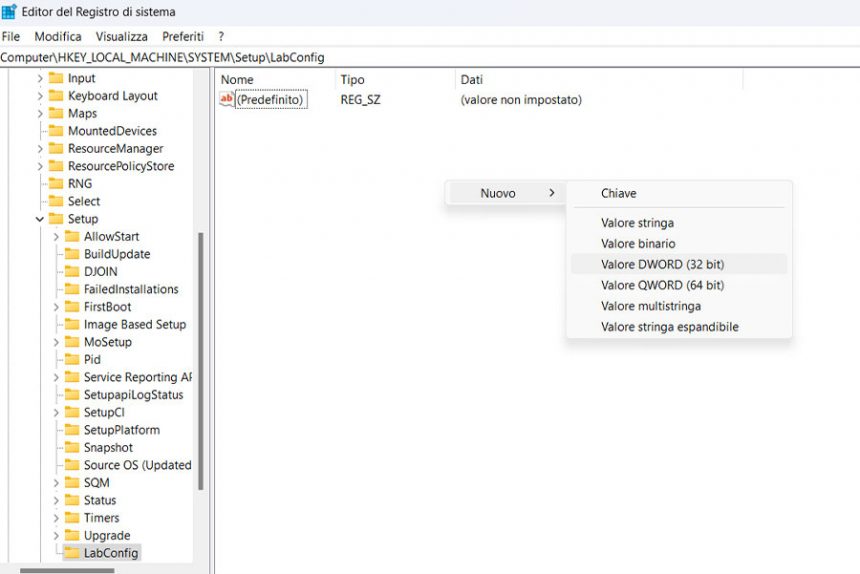Image resolution: width=860 pixels, height=574 pixels.
Task: Click the RNG folder icon
Action: (56, 183)
